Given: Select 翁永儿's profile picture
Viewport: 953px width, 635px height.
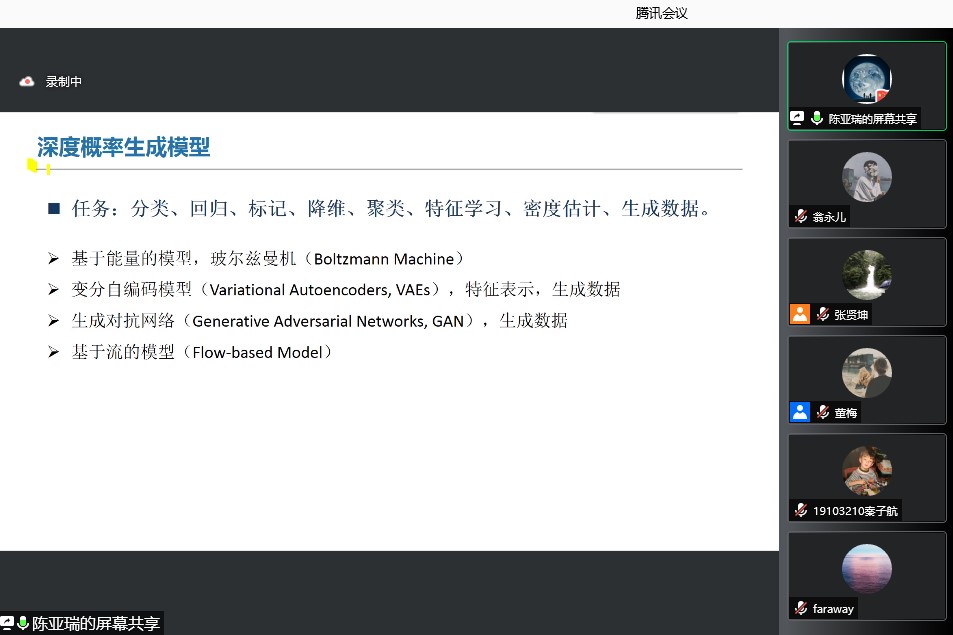Looking at the screenshot, I should click(866, 177).
